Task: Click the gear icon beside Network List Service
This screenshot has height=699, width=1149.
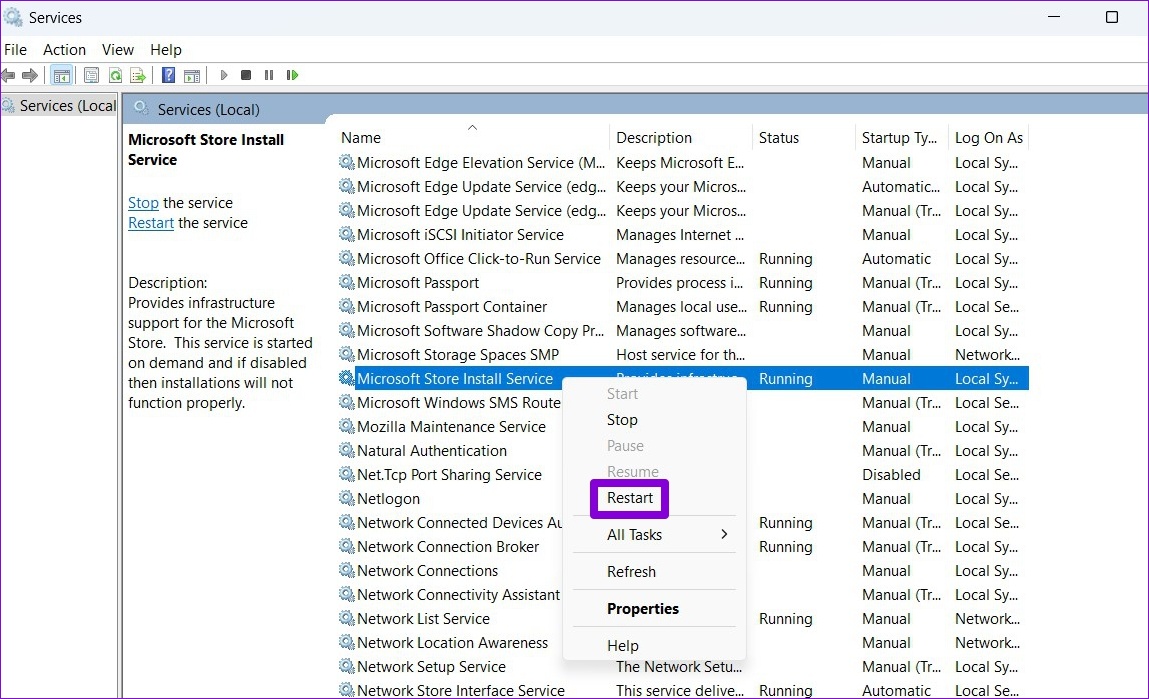Action: coord(347,618)
